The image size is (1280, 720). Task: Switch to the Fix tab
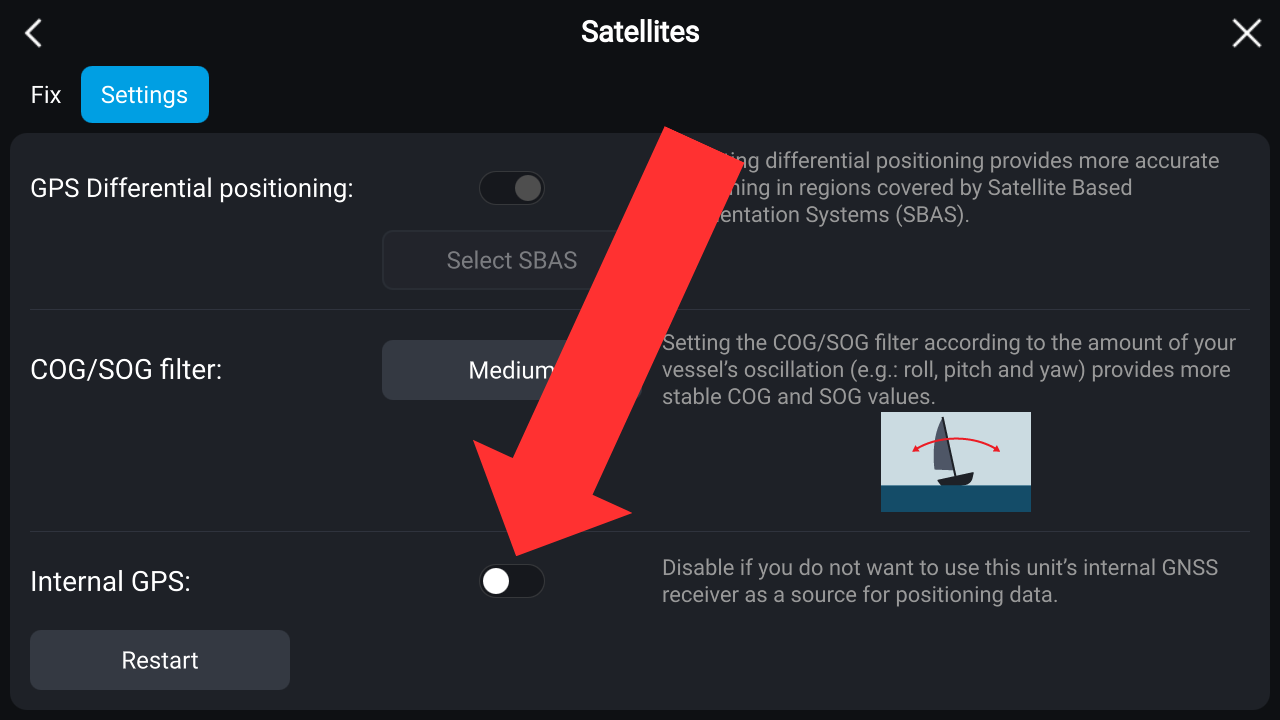[x=46, y=95]
